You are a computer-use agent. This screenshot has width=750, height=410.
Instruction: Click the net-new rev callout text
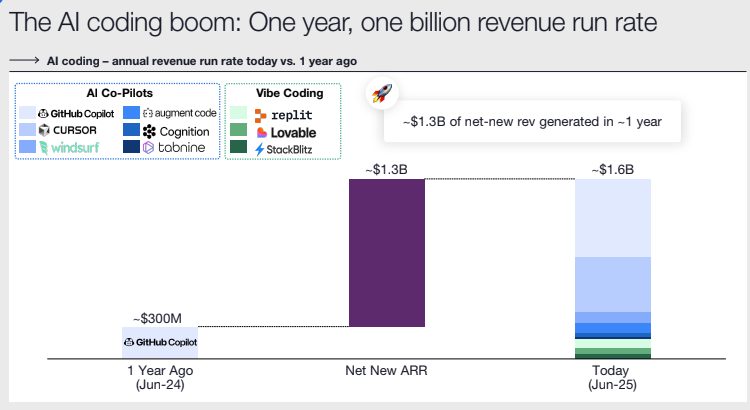(x=532, y=122)
